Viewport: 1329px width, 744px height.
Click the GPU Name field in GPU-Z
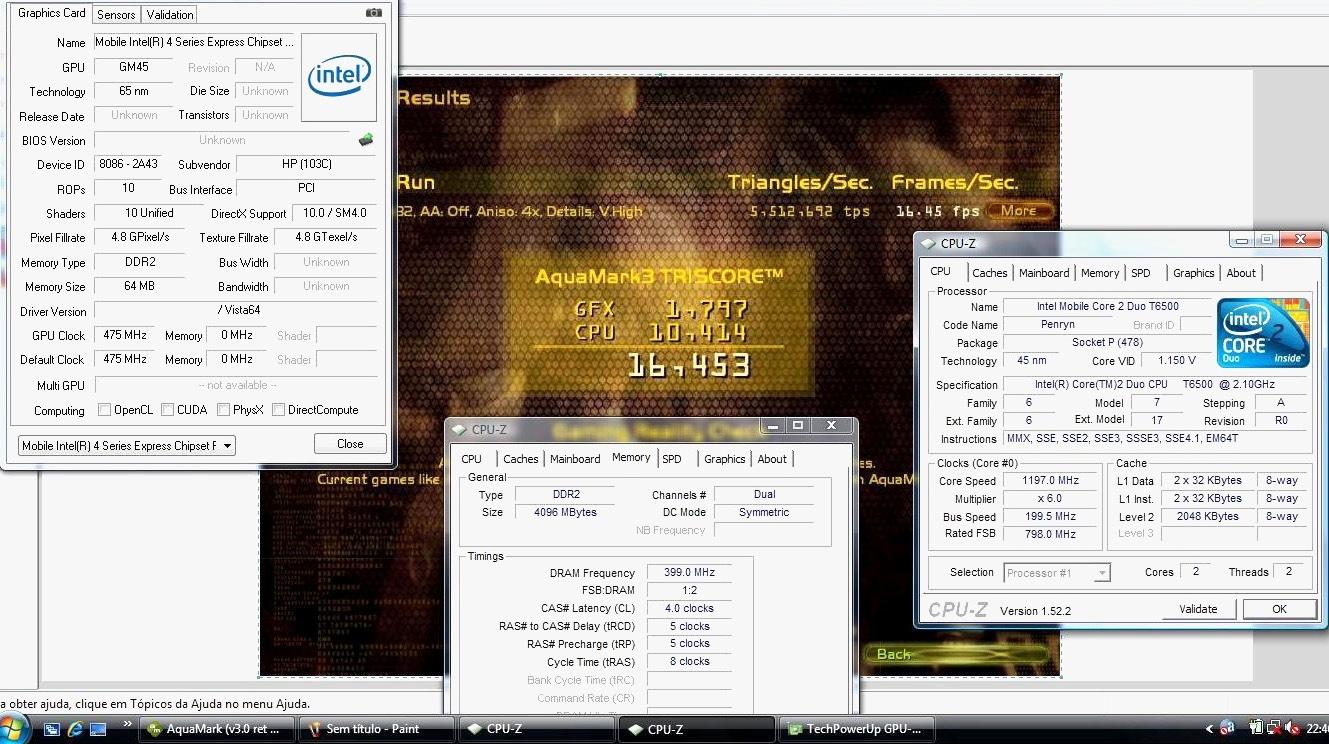[196, 43]
